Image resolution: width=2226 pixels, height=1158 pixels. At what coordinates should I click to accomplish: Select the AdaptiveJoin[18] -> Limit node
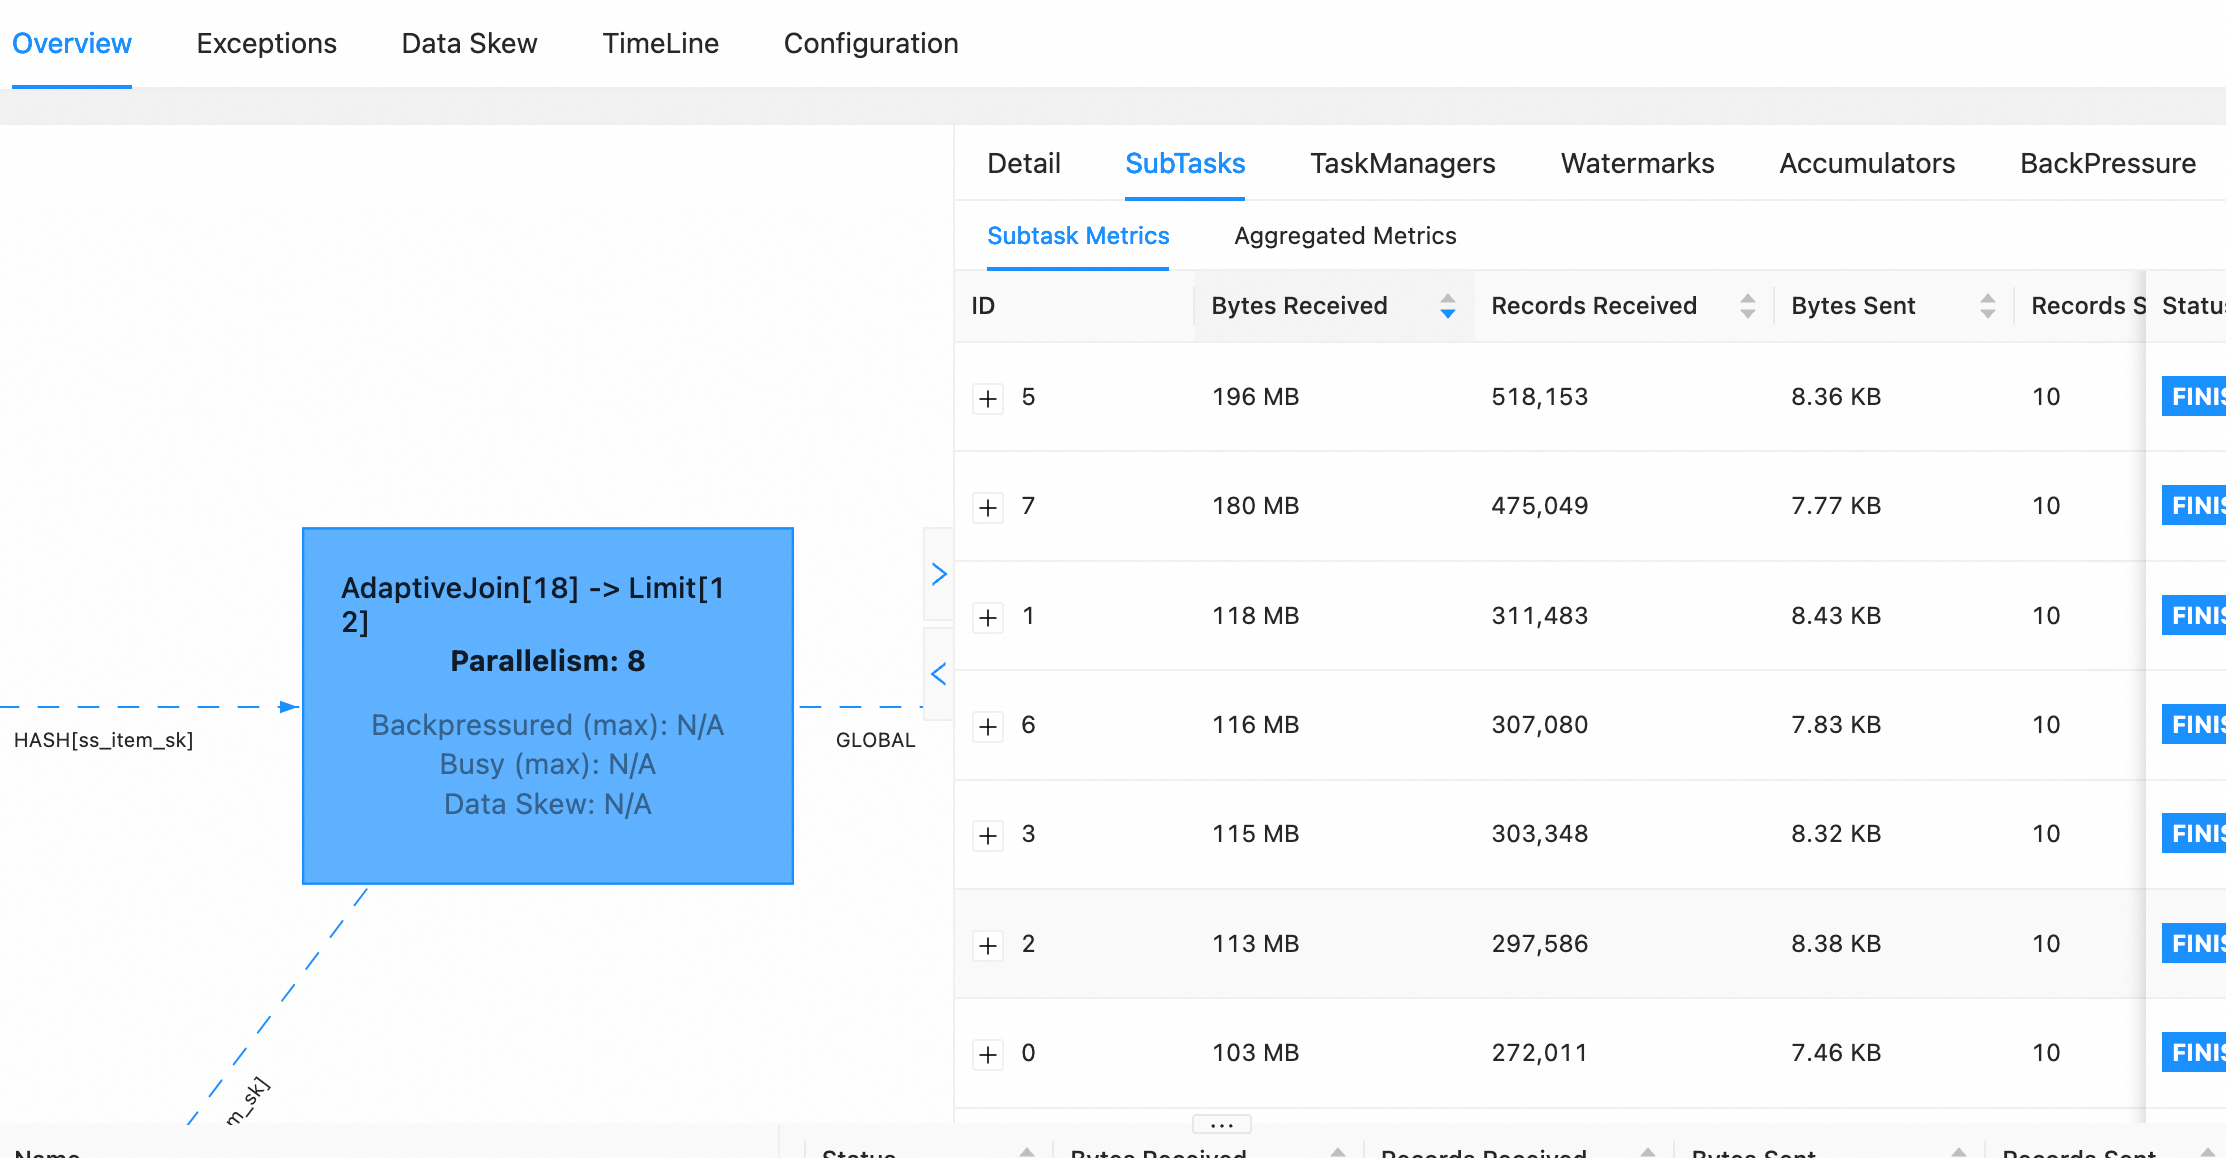[547, 705]
